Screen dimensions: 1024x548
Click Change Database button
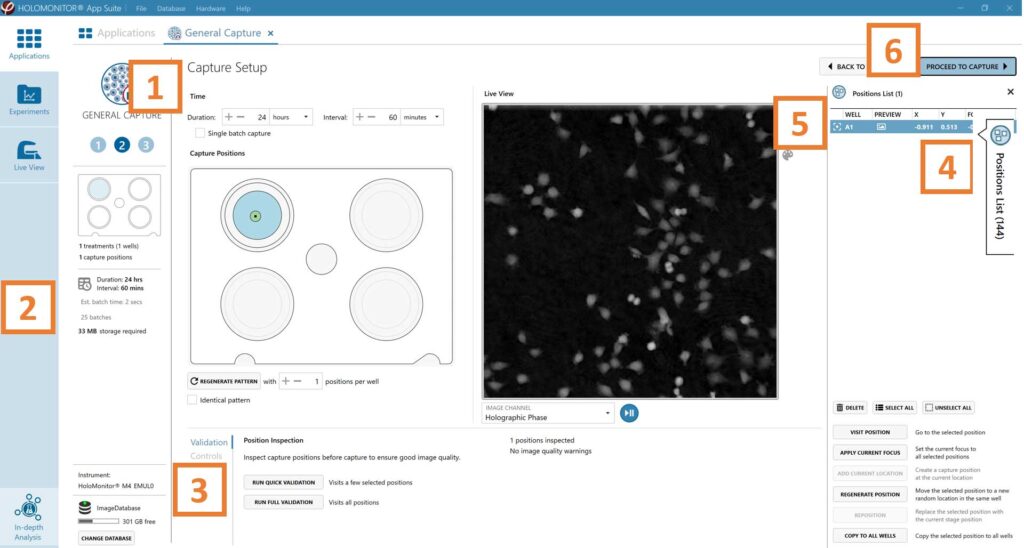[106, 538]
